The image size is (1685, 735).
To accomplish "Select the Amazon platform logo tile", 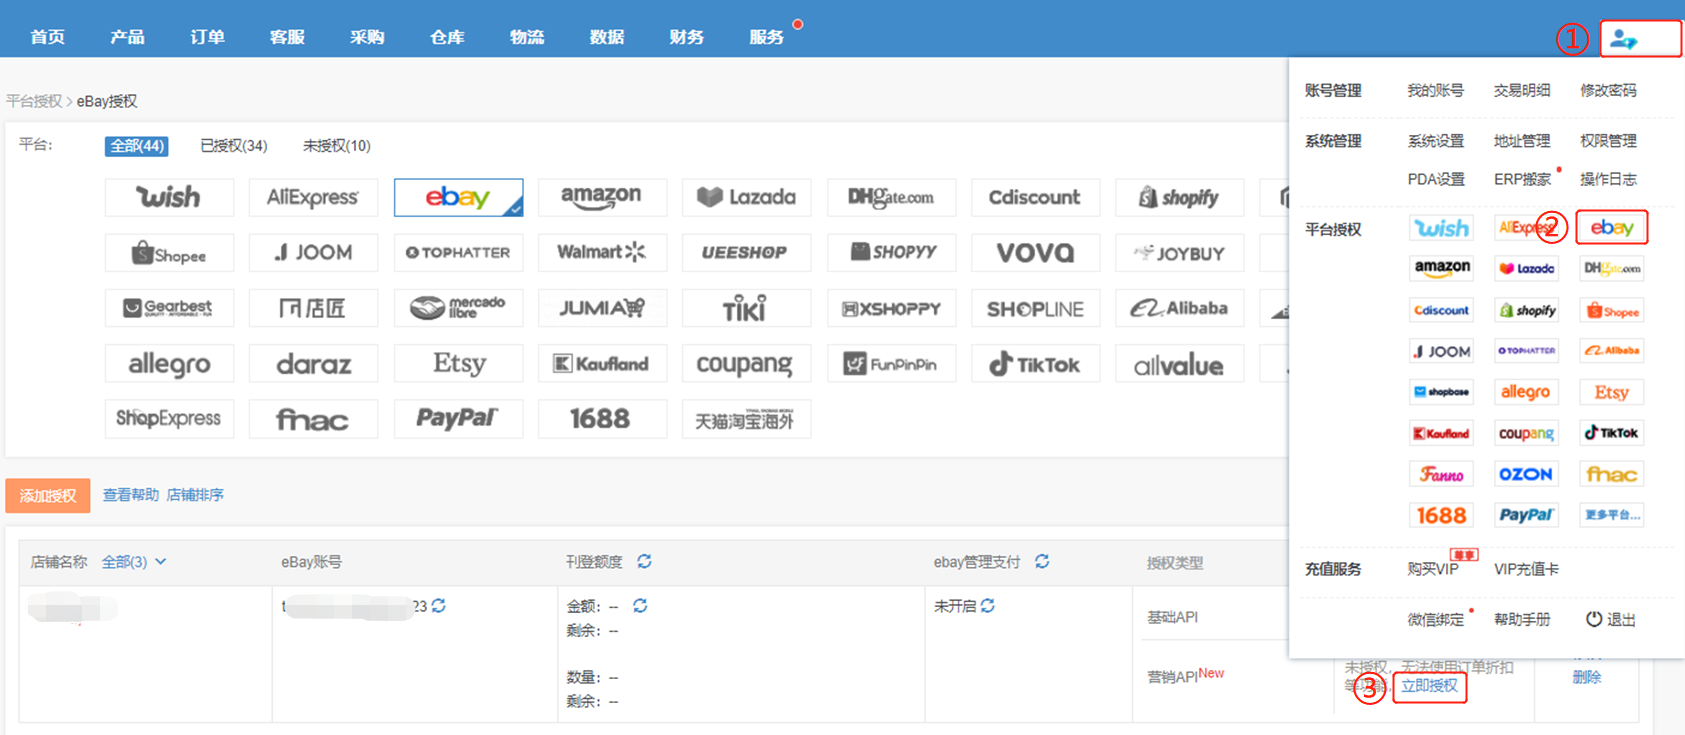I will (601, 197).
